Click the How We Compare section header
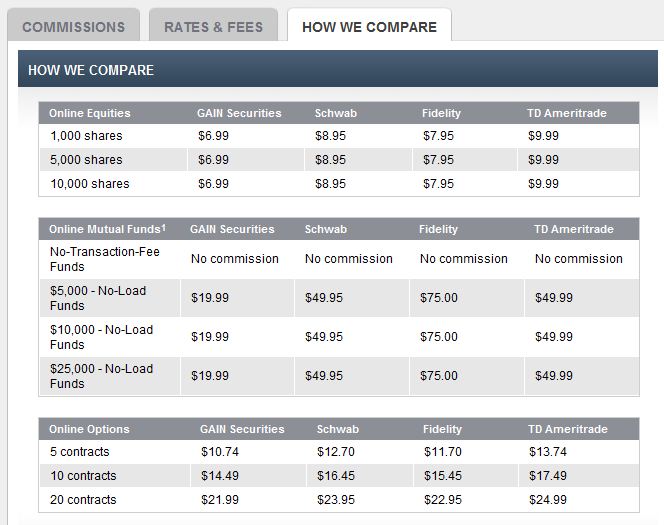This screenshot has width=664, height=525. [91, 71]
